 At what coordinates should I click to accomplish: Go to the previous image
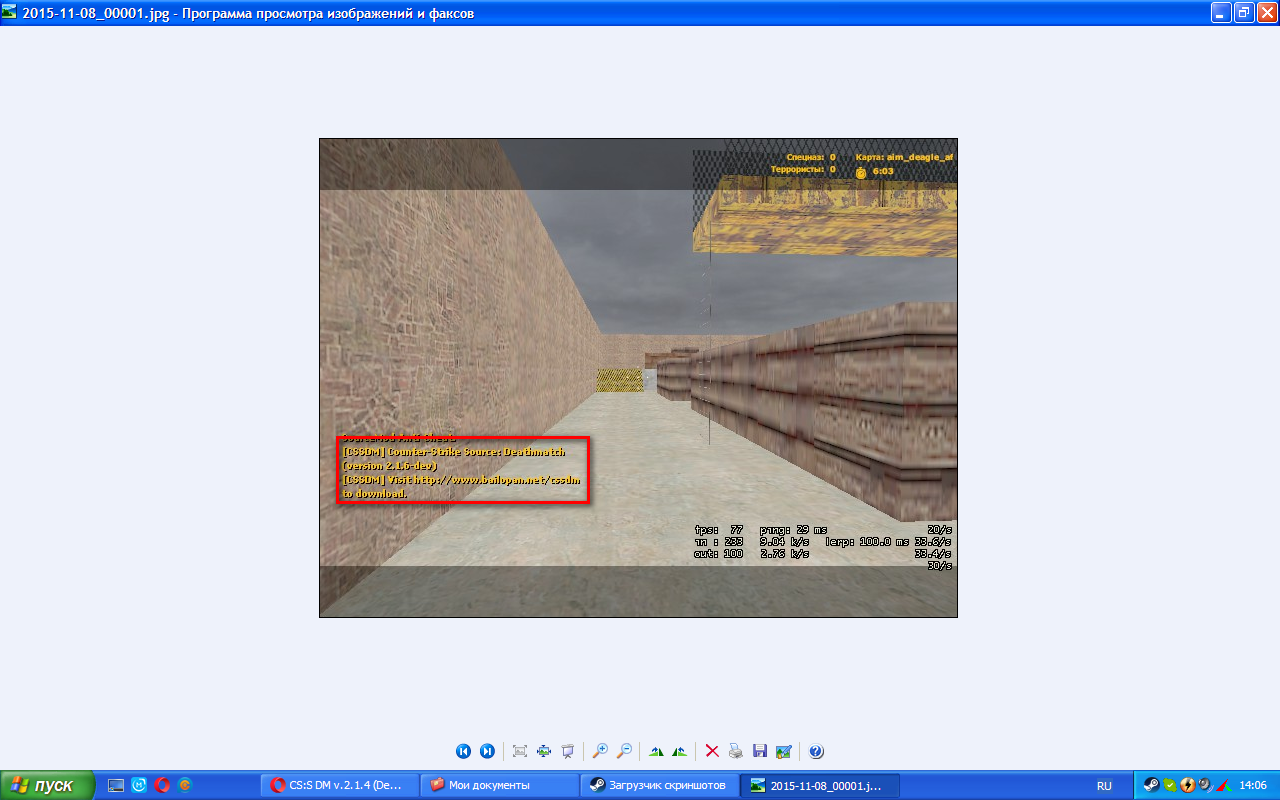[x=463, y=751]
